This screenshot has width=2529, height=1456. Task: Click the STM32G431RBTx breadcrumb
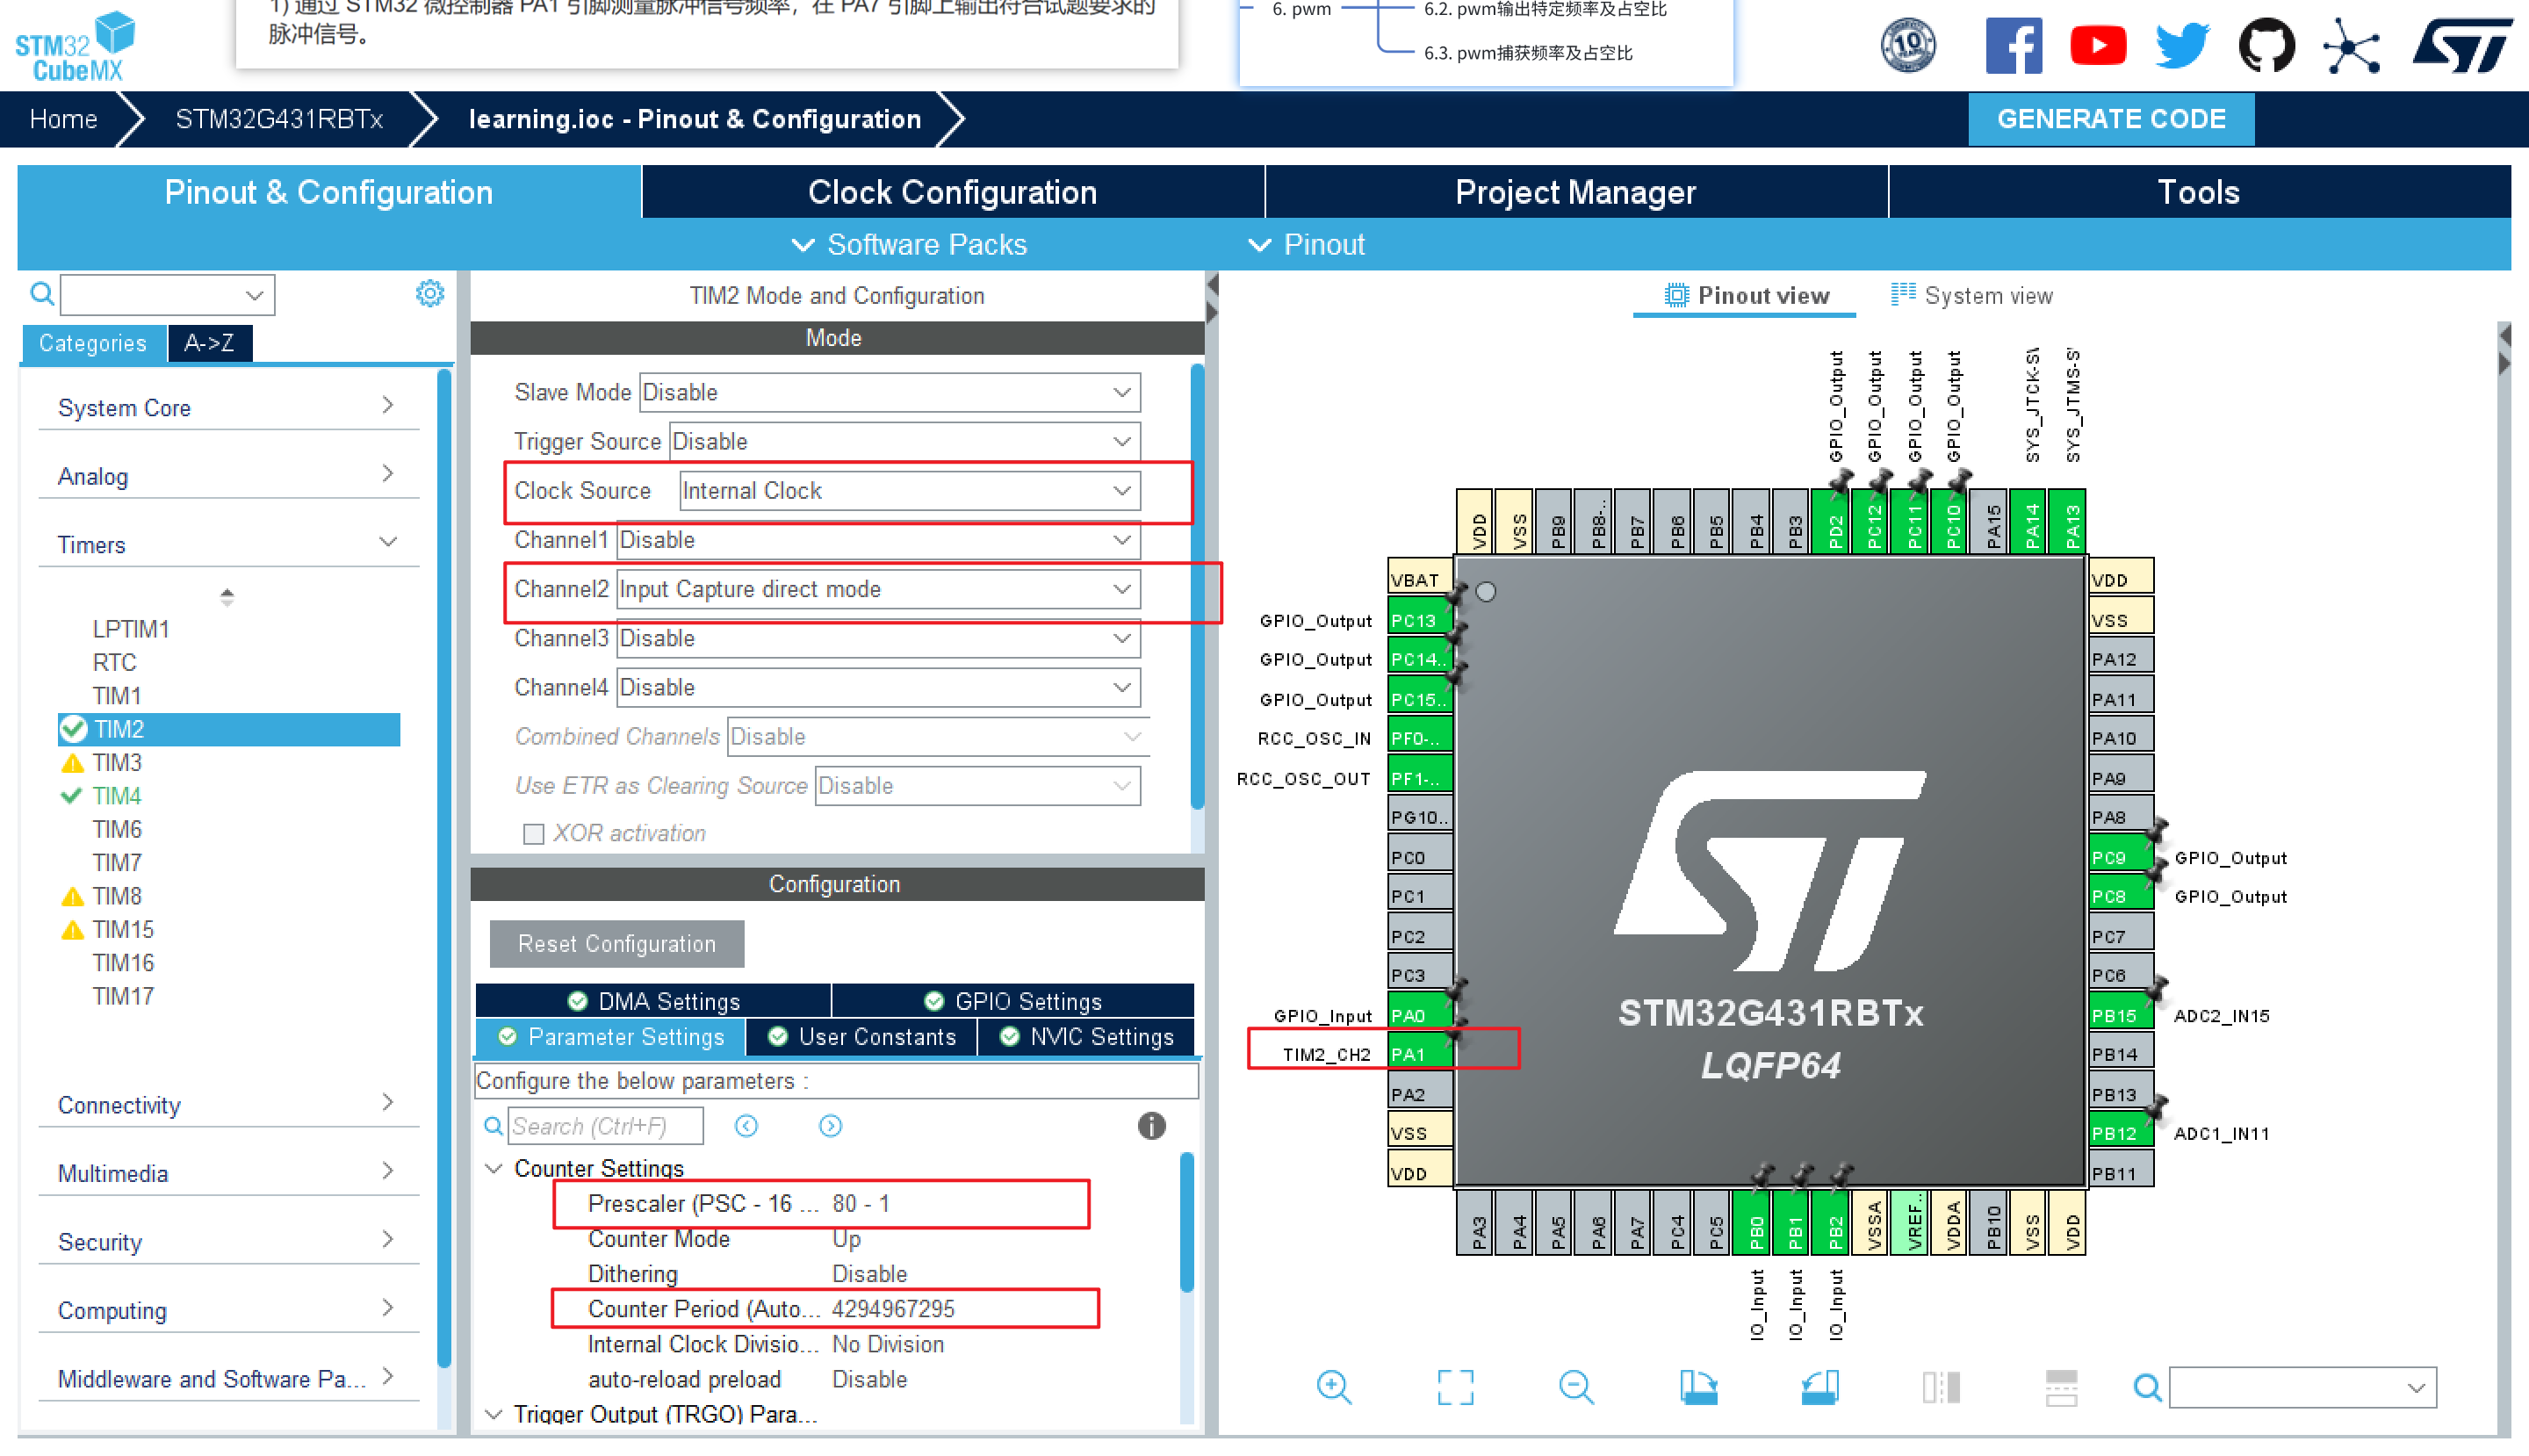point(279,119)
